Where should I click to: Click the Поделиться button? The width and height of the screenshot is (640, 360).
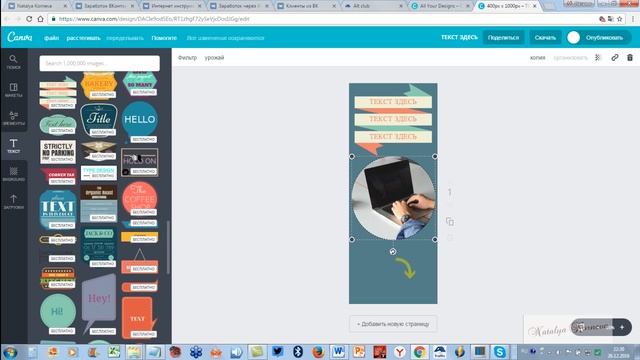(x=503, y=38)
